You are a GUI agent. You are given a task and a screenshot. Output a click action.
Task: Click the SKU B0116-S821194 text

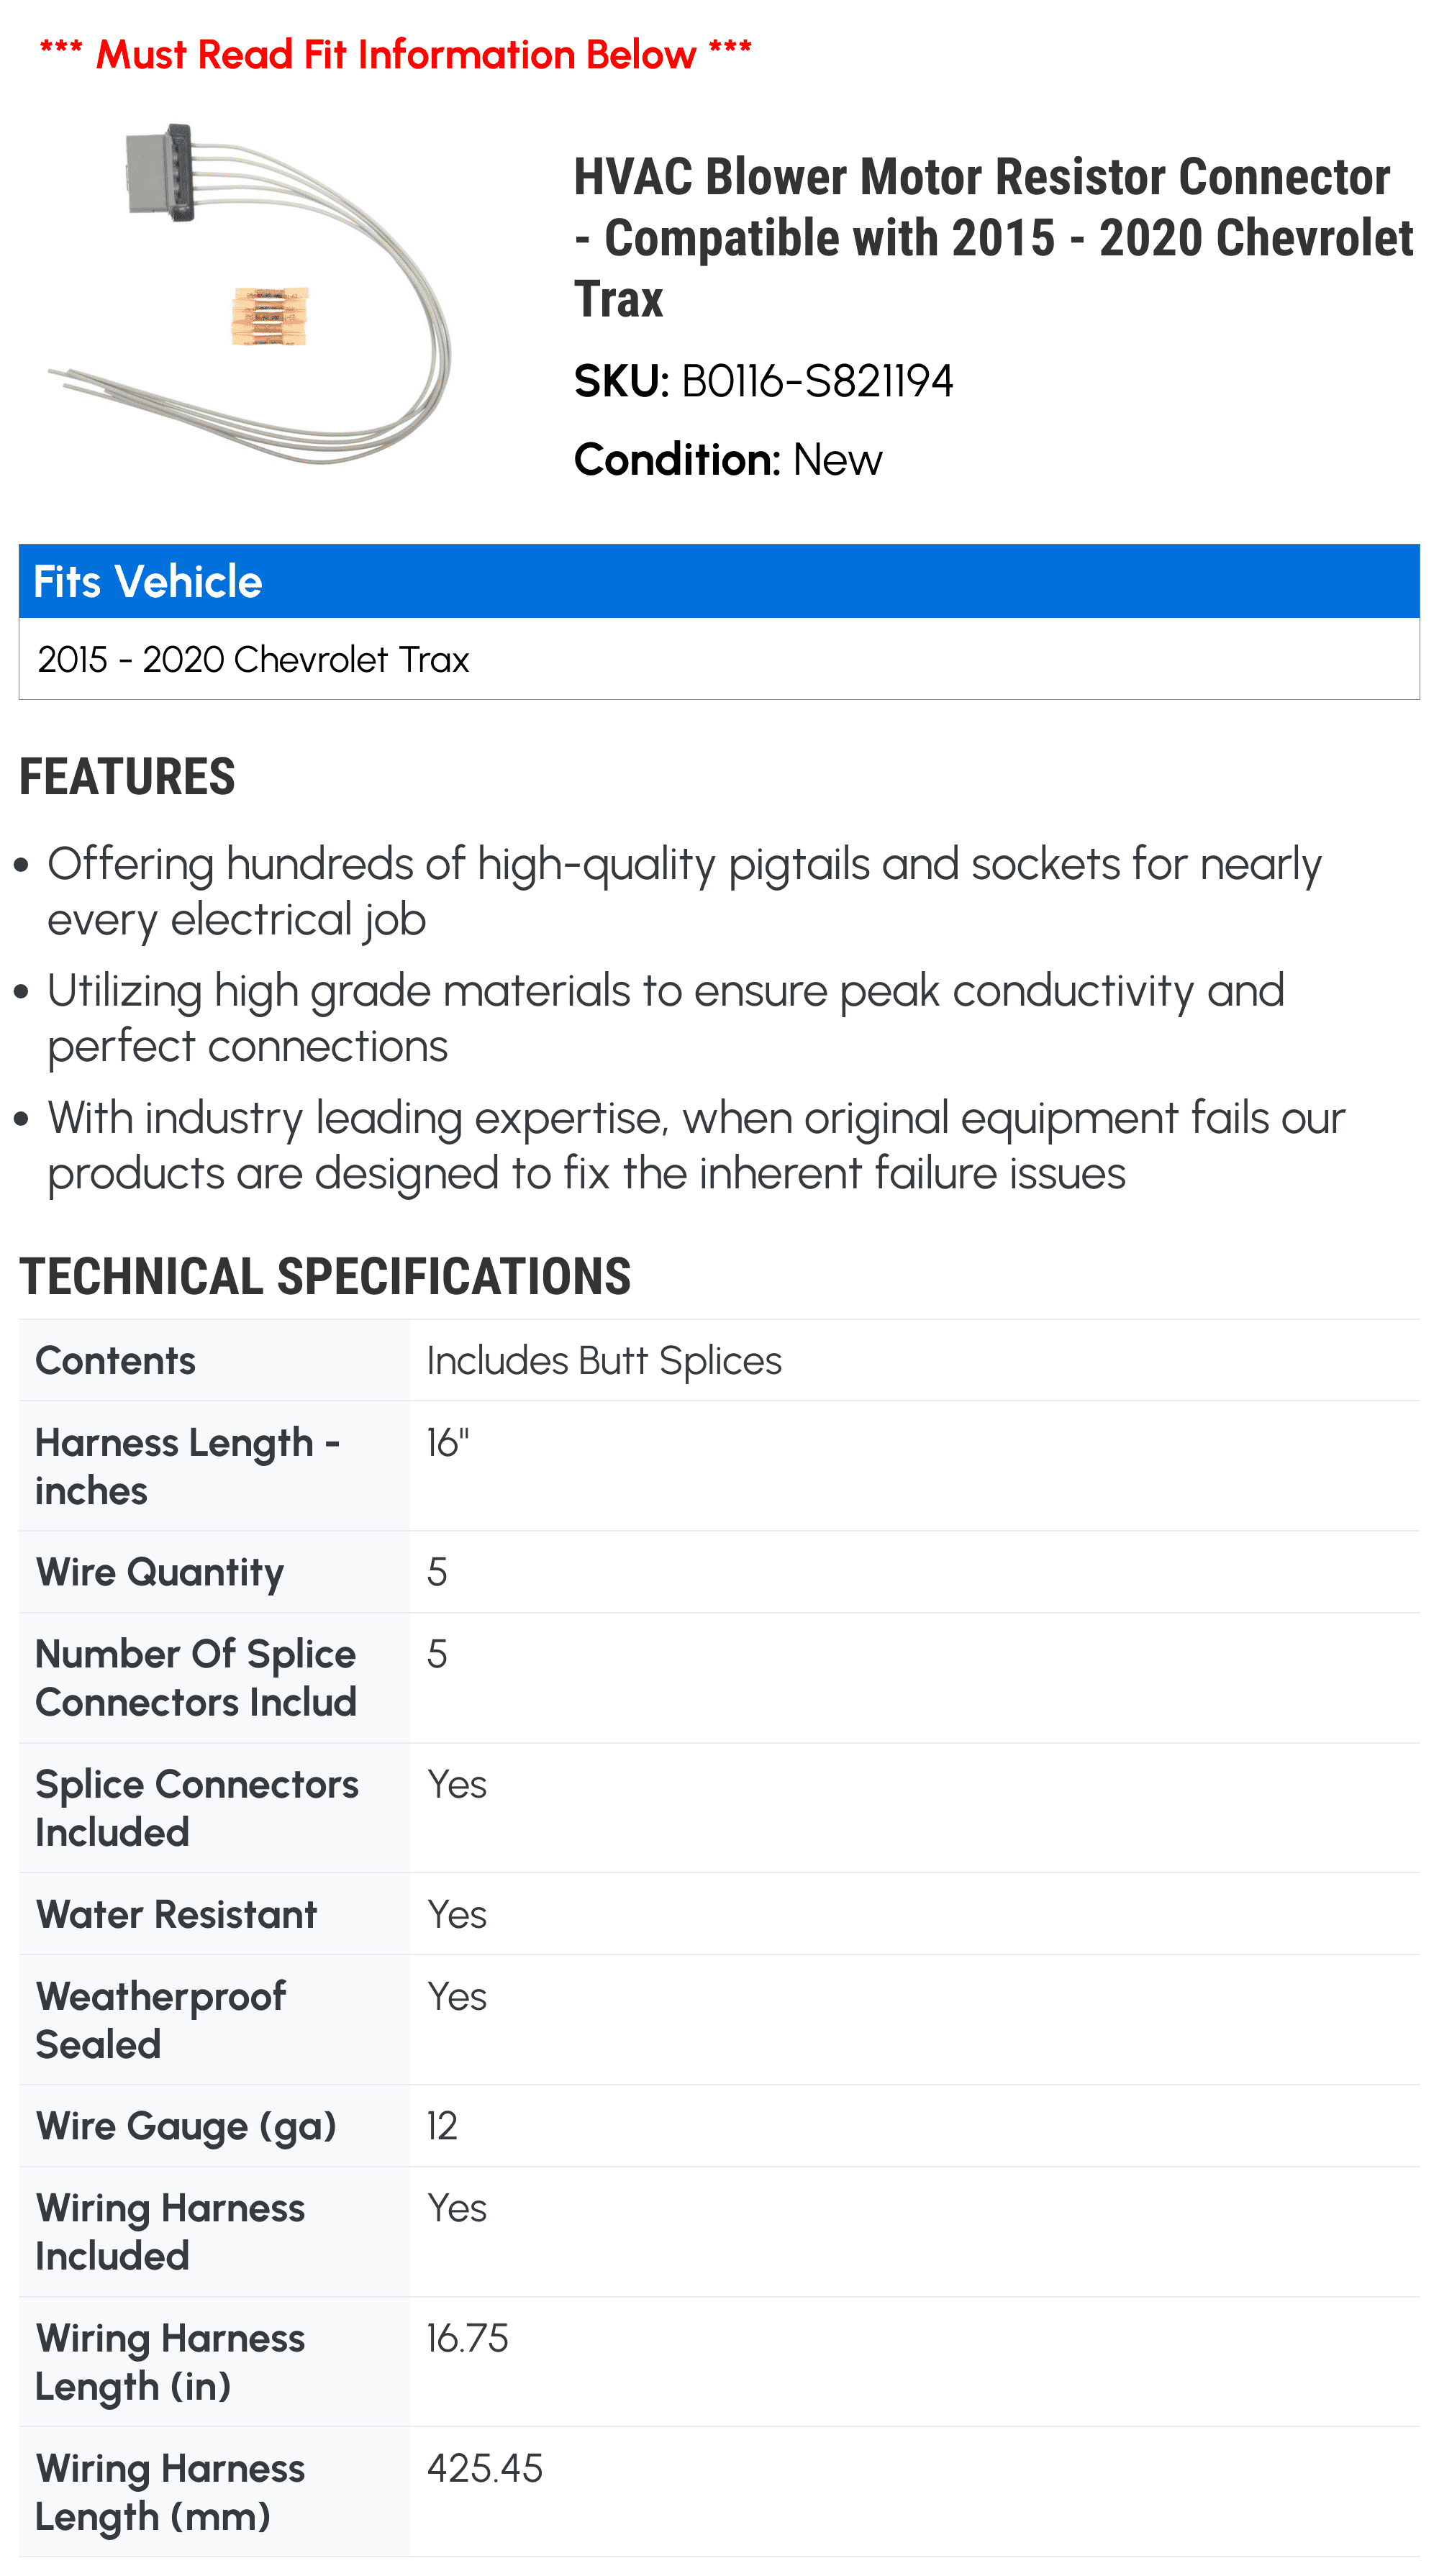pos(763,381)
